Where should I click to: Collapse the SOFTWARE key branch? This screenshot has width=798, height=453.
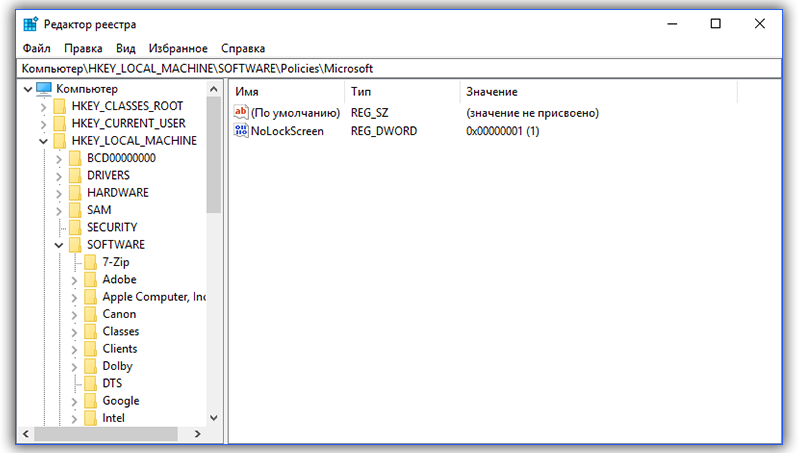[x=59, y=245]
